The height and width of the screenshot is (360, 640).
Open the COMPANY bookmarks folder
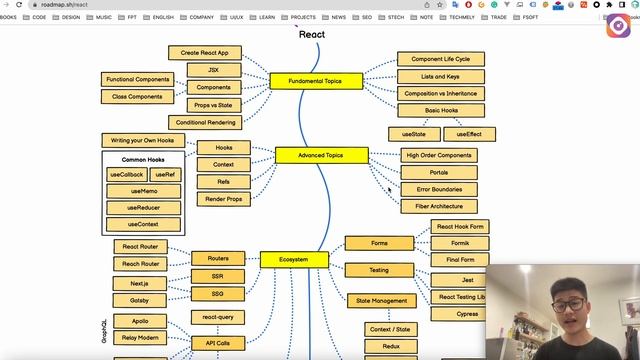click(197, 18)
